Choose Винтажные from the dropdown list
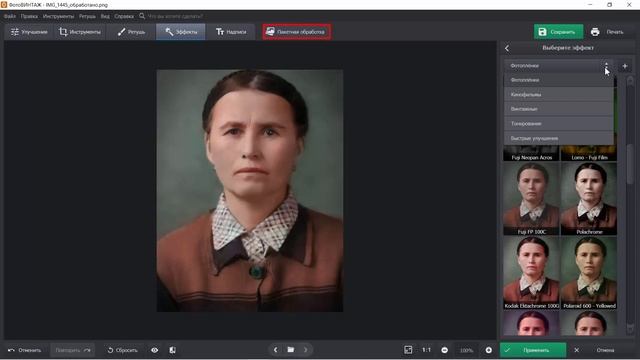This screenshot has width=640, height=360. point(558,109)
